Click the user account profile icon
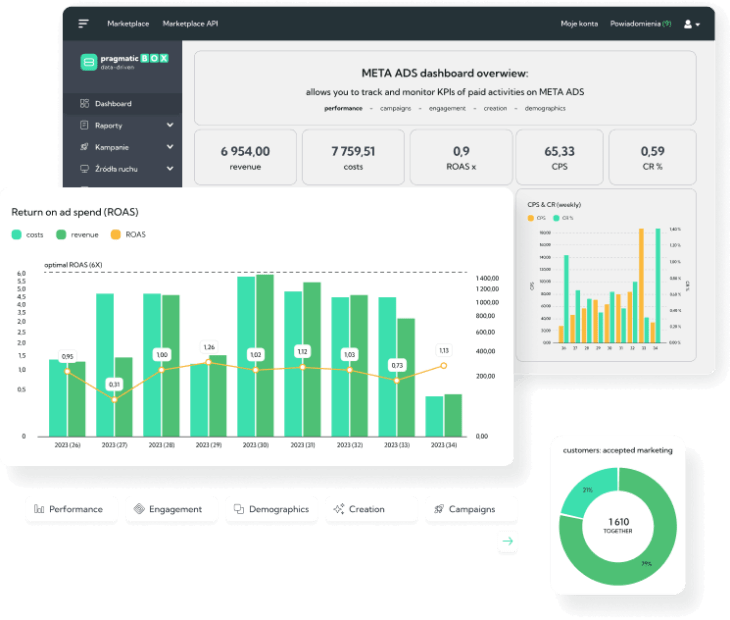The width and height of the screenshot is (730, 620). coord(688,23)
